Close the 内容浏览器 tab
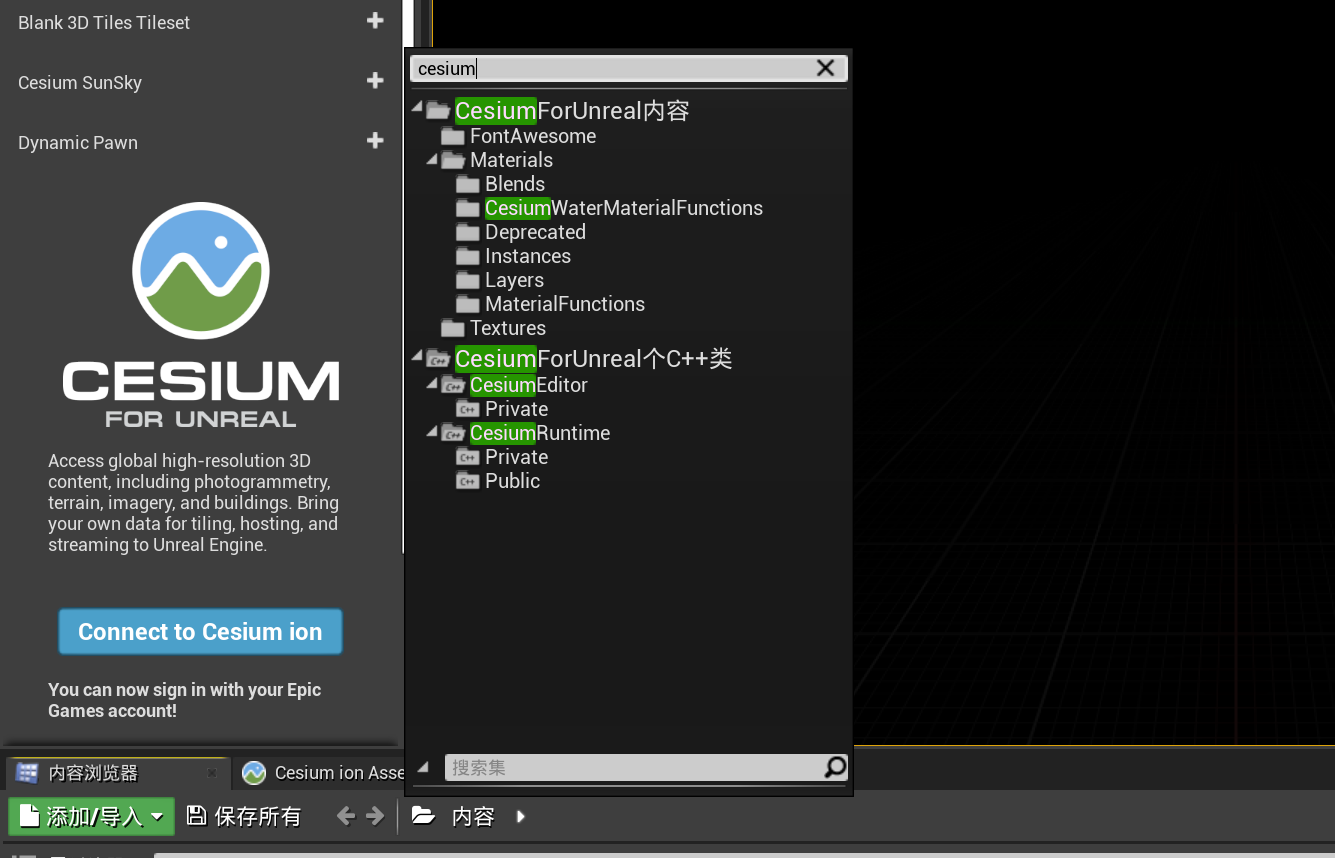Screen dimensions: 1335x858 [x=212, y=773]
